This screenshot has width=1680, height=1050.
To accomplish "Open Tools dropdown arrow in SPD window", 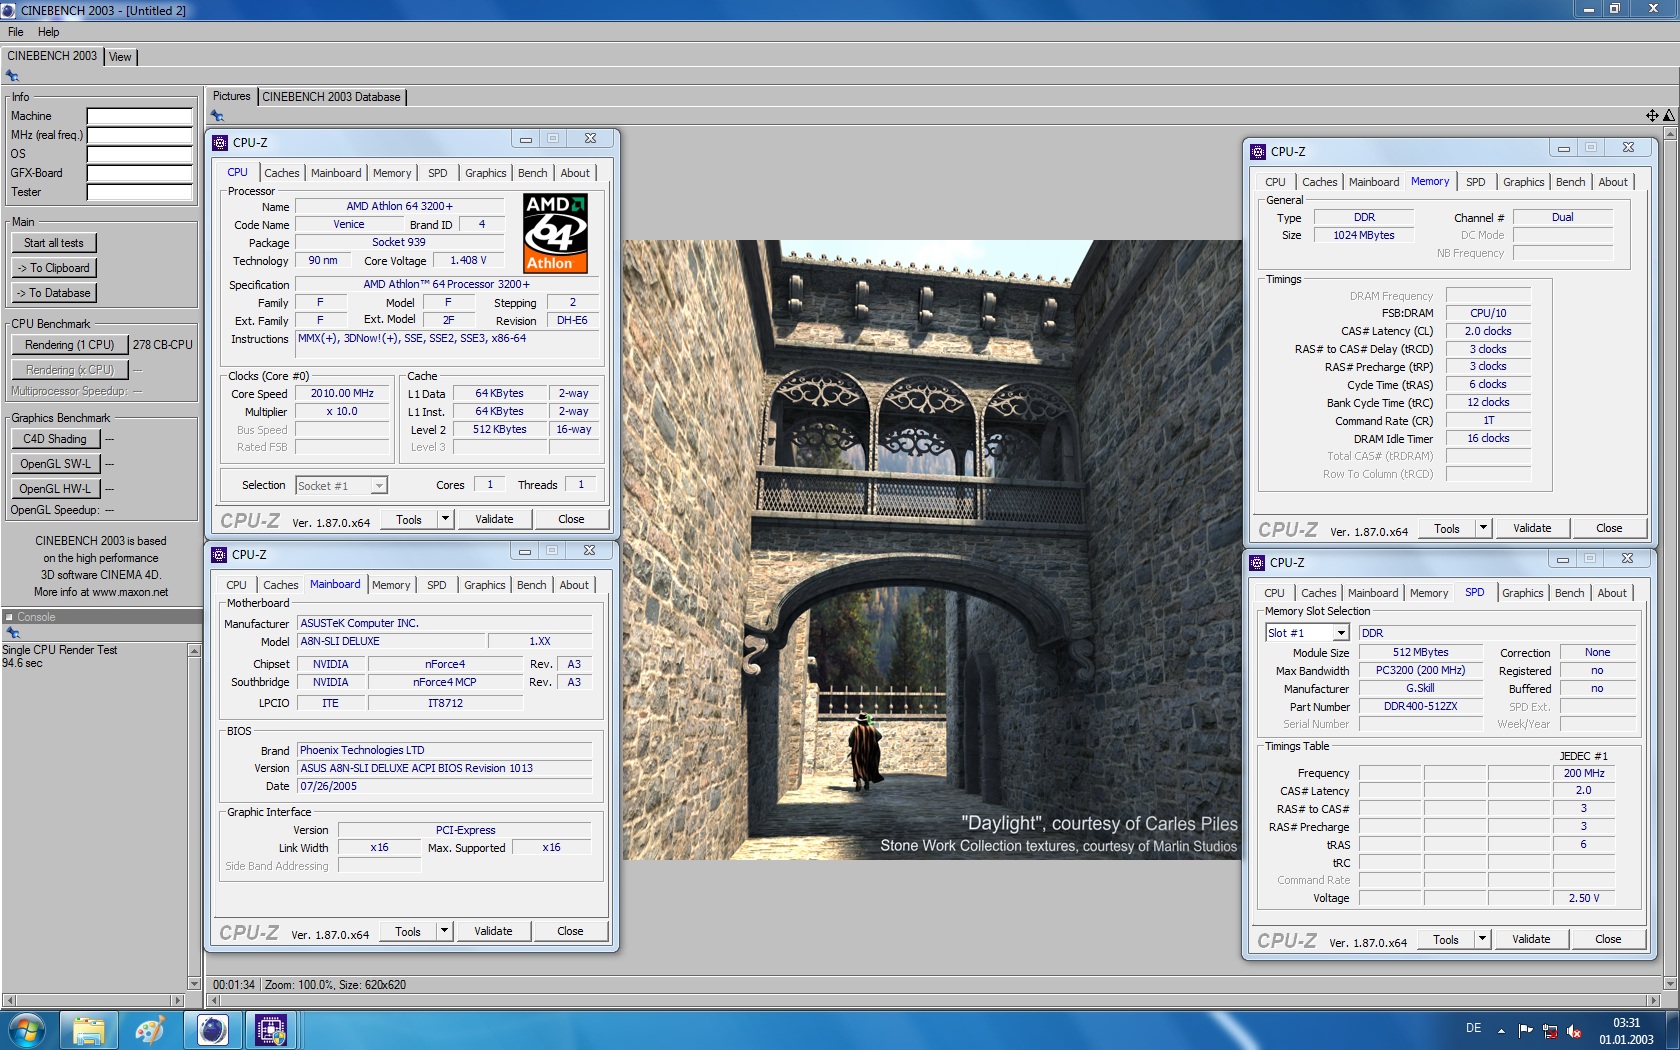I will tap(1483, 939).
